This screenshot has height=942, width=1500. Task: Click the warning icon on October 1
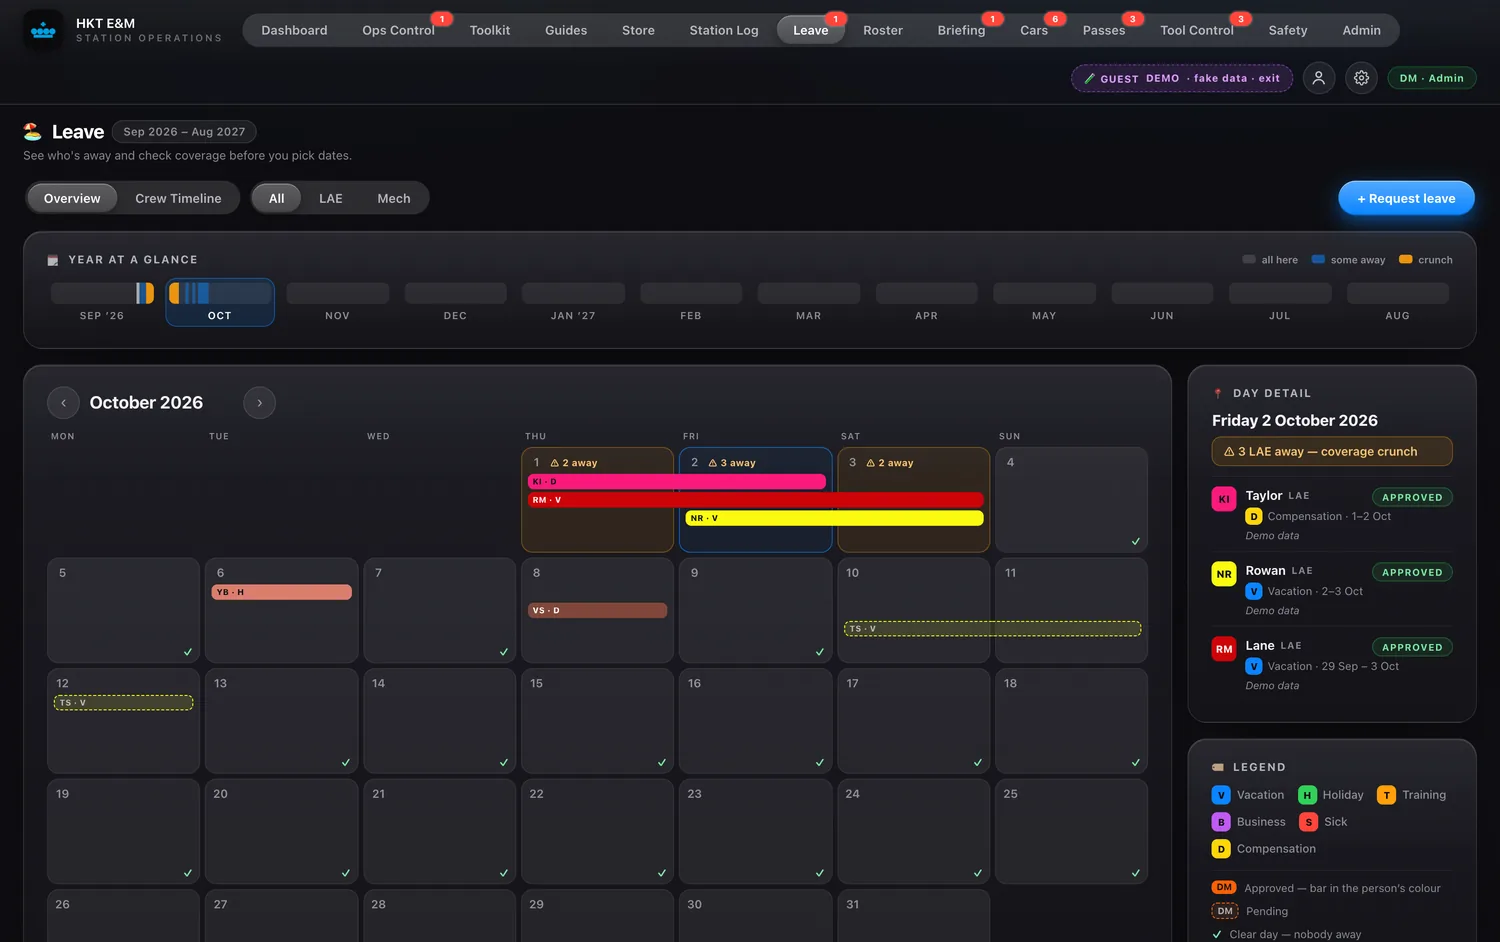[x=554, y=463]
